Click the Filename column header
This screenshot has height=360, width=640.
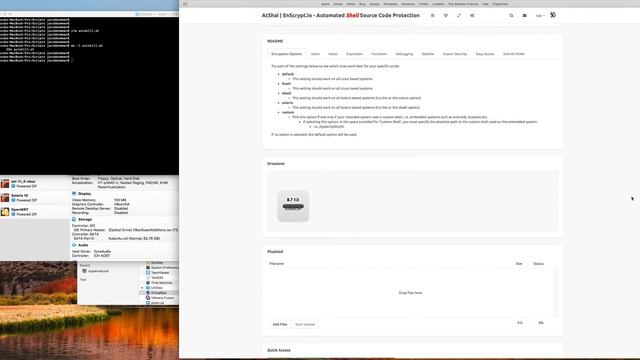(x=277, y=264)
